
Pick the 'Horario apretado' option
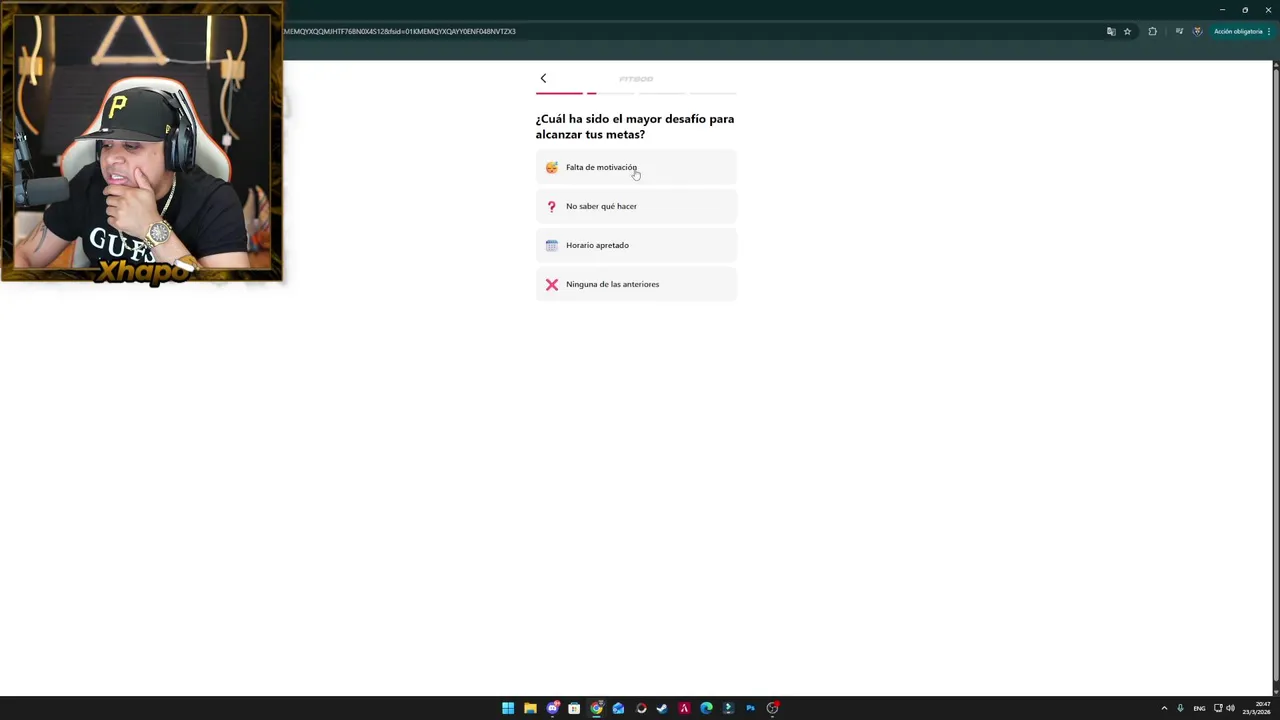[x=636, y=245]
